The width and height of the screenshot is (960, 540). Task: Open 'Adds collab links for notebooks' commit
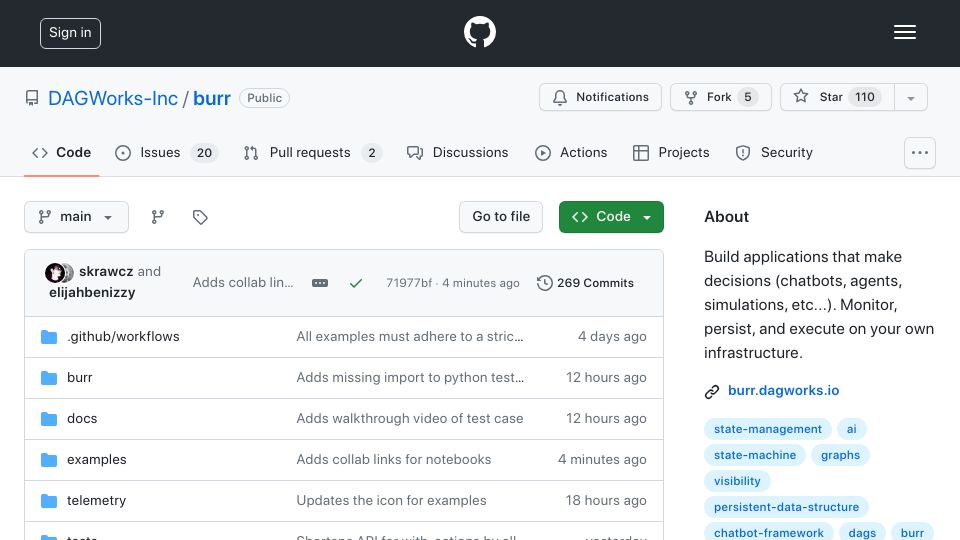pyautogui.click(x=394, y=460)
